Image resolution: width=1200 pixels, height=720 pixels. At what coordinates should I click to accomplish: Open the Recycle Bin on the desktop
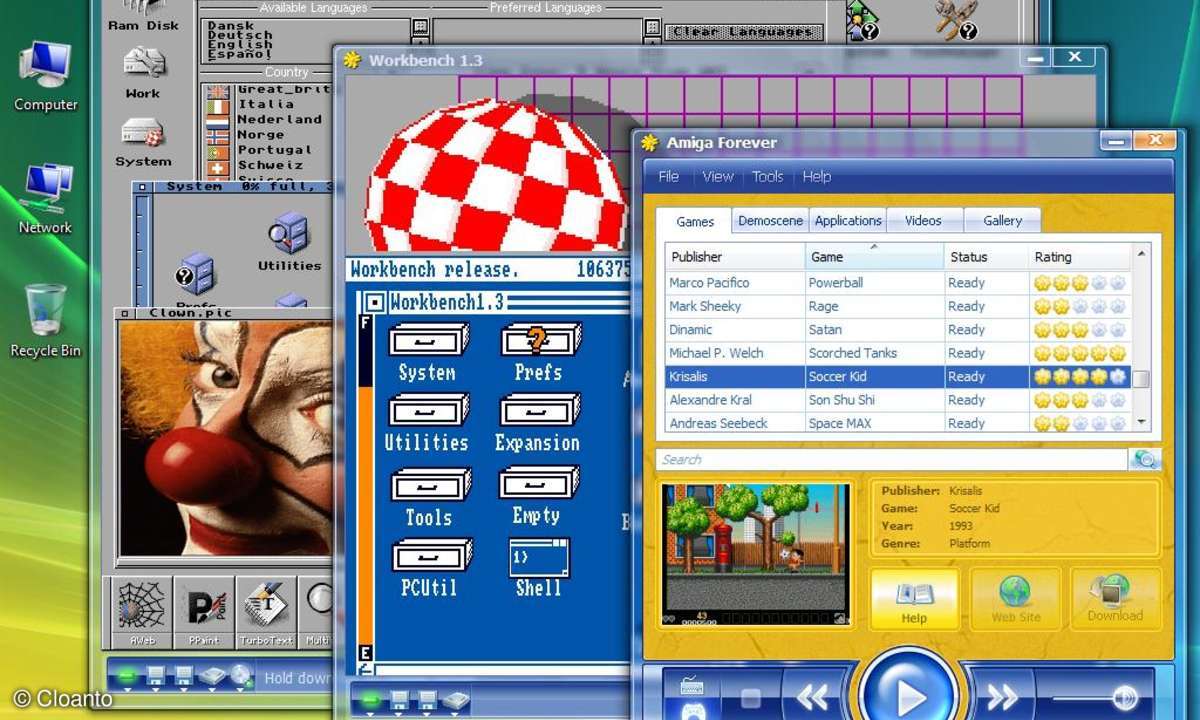click(x=46, y=320)
